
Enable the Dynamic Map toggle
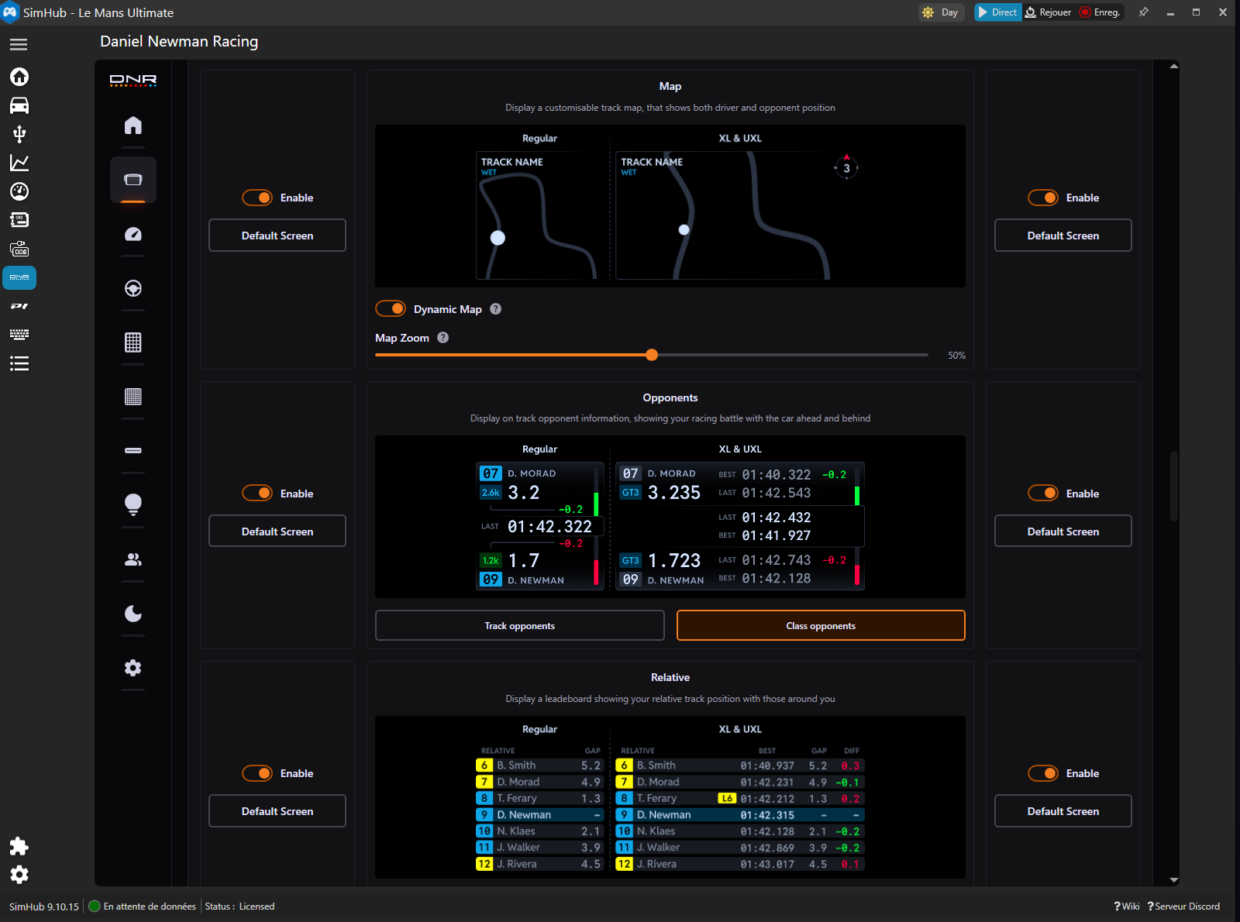[x=390, y=309]
